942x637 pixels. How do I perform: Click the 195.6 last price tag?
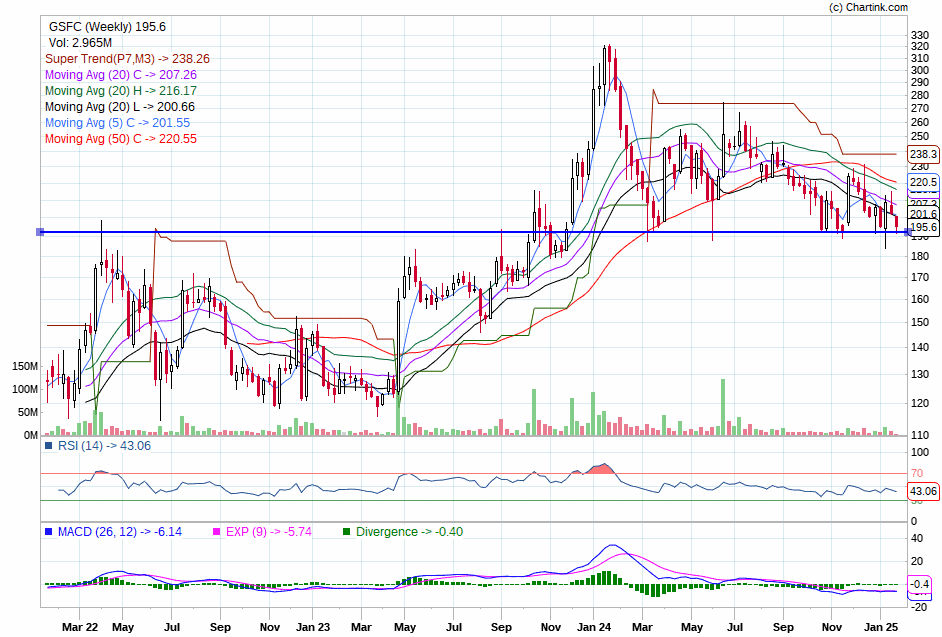tap(923, 227)
